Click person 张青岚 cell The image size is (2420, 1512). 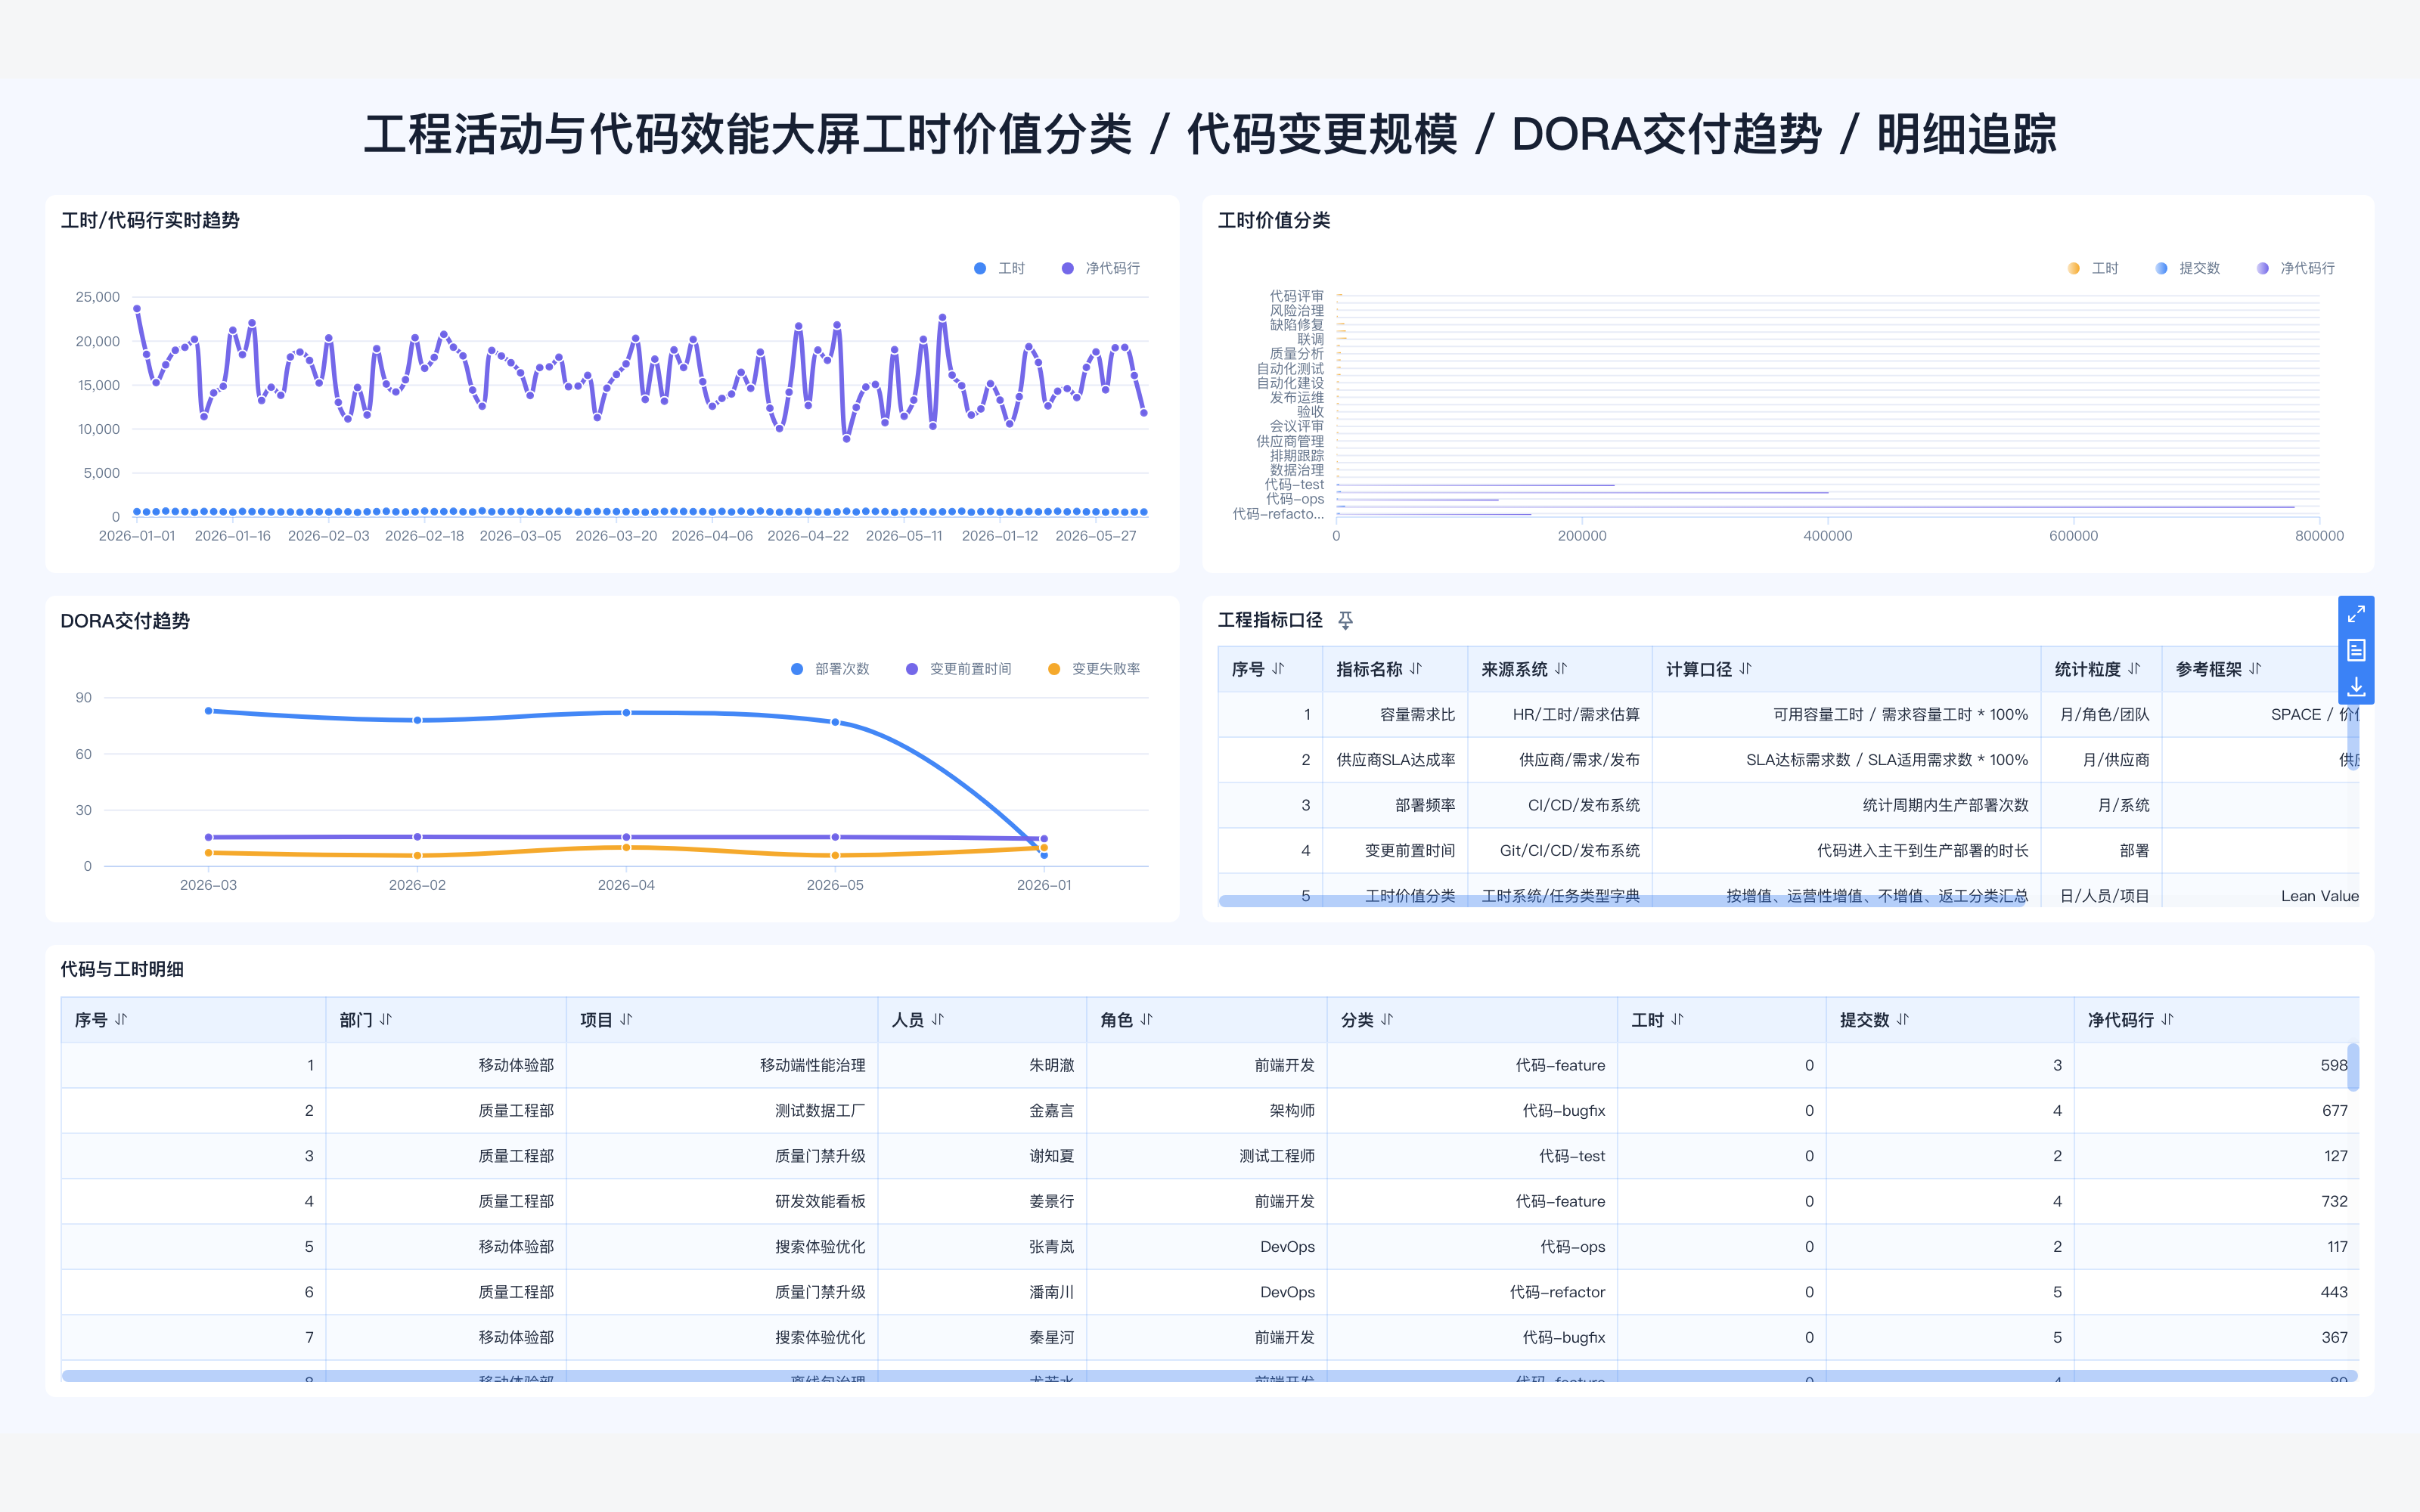pos(982,1247)
